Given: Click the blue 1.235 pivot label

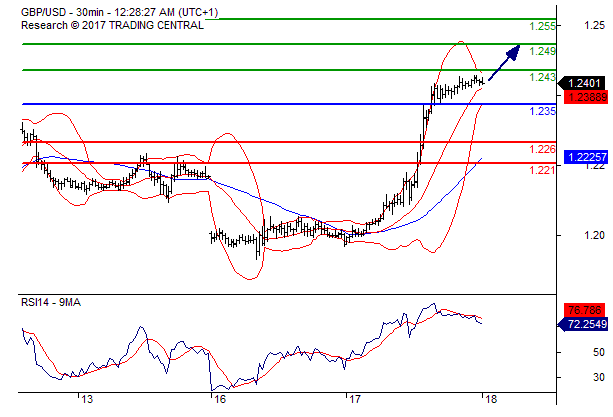Looking at the screenshot, I should tap(542, 111).
